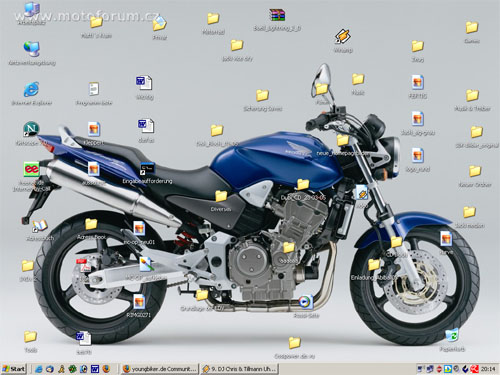Click the Start button
The height and width of the screenshot is (375, 500).
click(x=13, y=369)
